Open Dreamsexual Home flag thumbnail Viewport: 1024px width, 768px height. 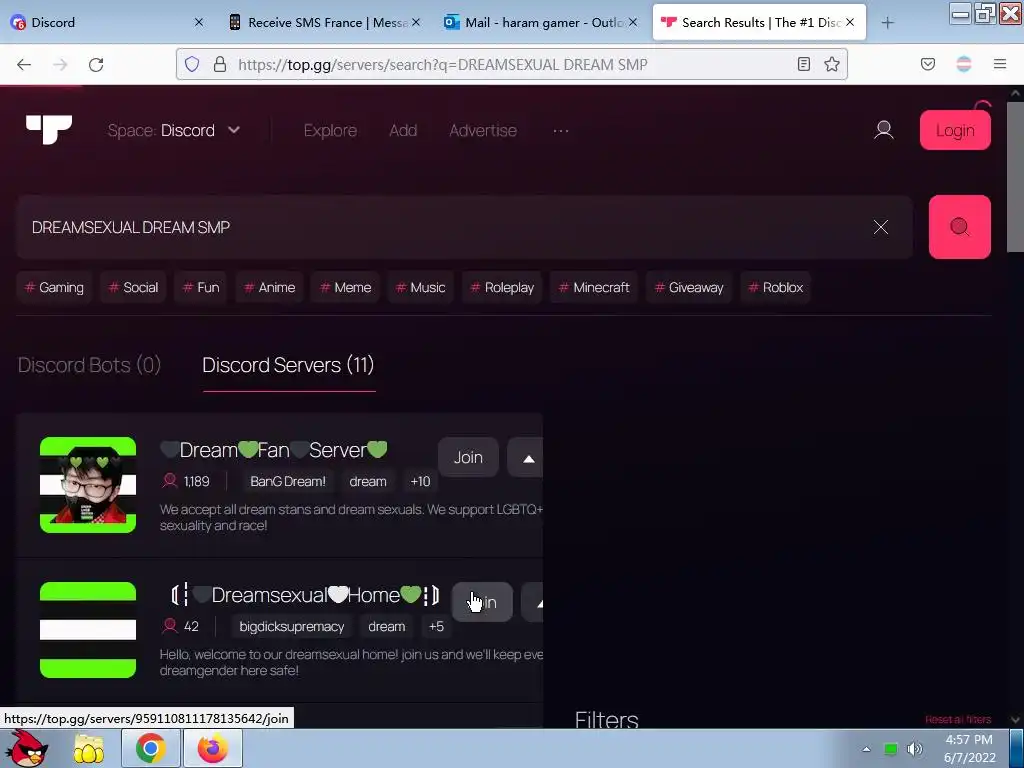(x=88, y=630)
